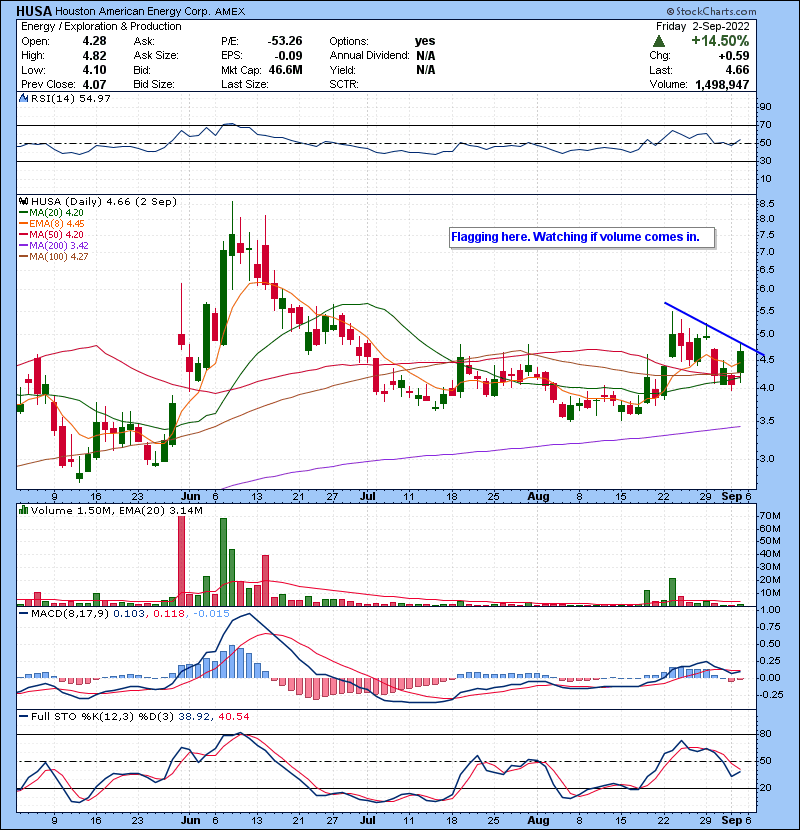800x830 pixels.
Task: Click the MA(100) 4.27 legend entry
Action: tap(53, 257)
